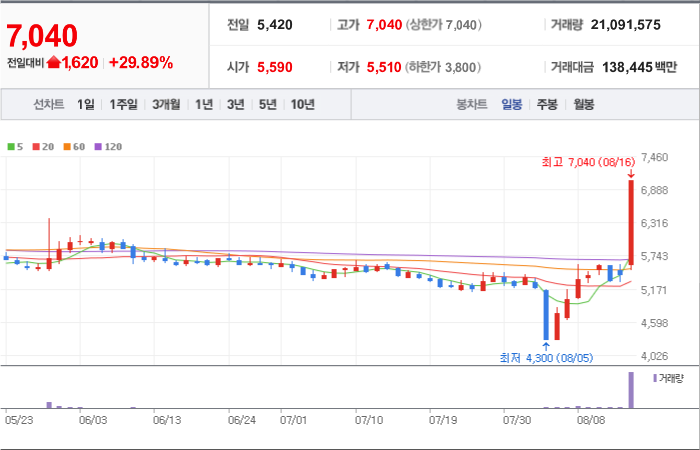Click the red 20-day moving average swatch
This screenshot has width=700, height=450.
pos(36,146)
